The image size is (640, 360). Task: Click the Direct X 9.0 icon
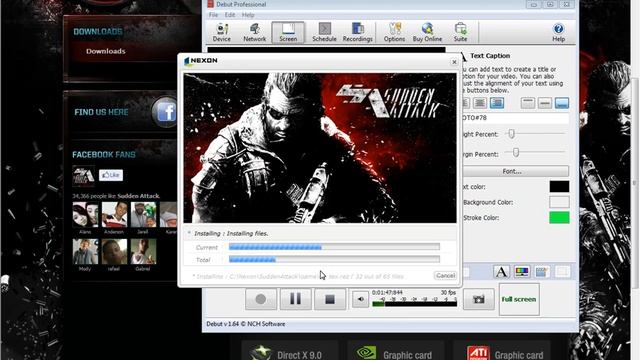coord(260,353)
